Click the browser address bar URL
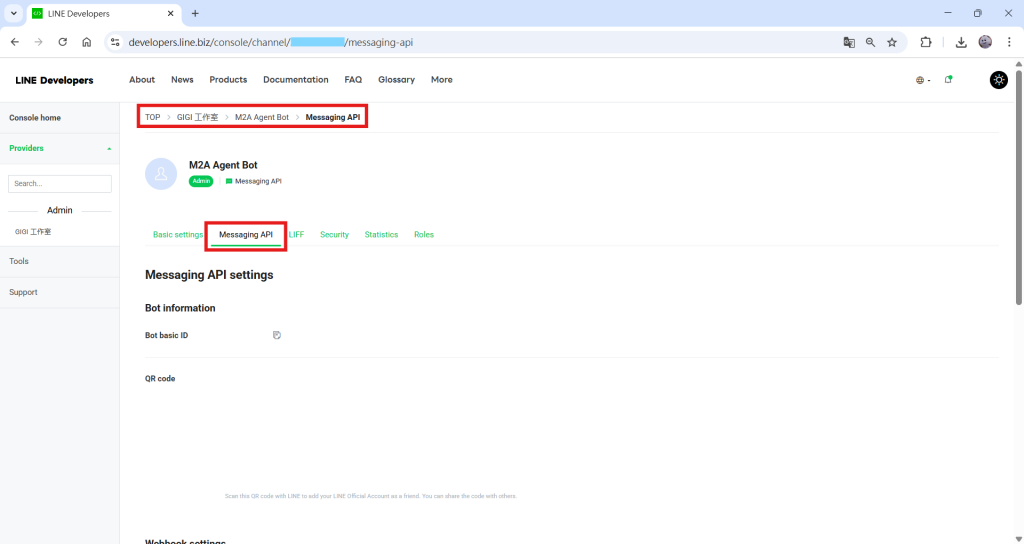Screen dimensions: 1024x544 pyautogui.click(x=271, y=42)
